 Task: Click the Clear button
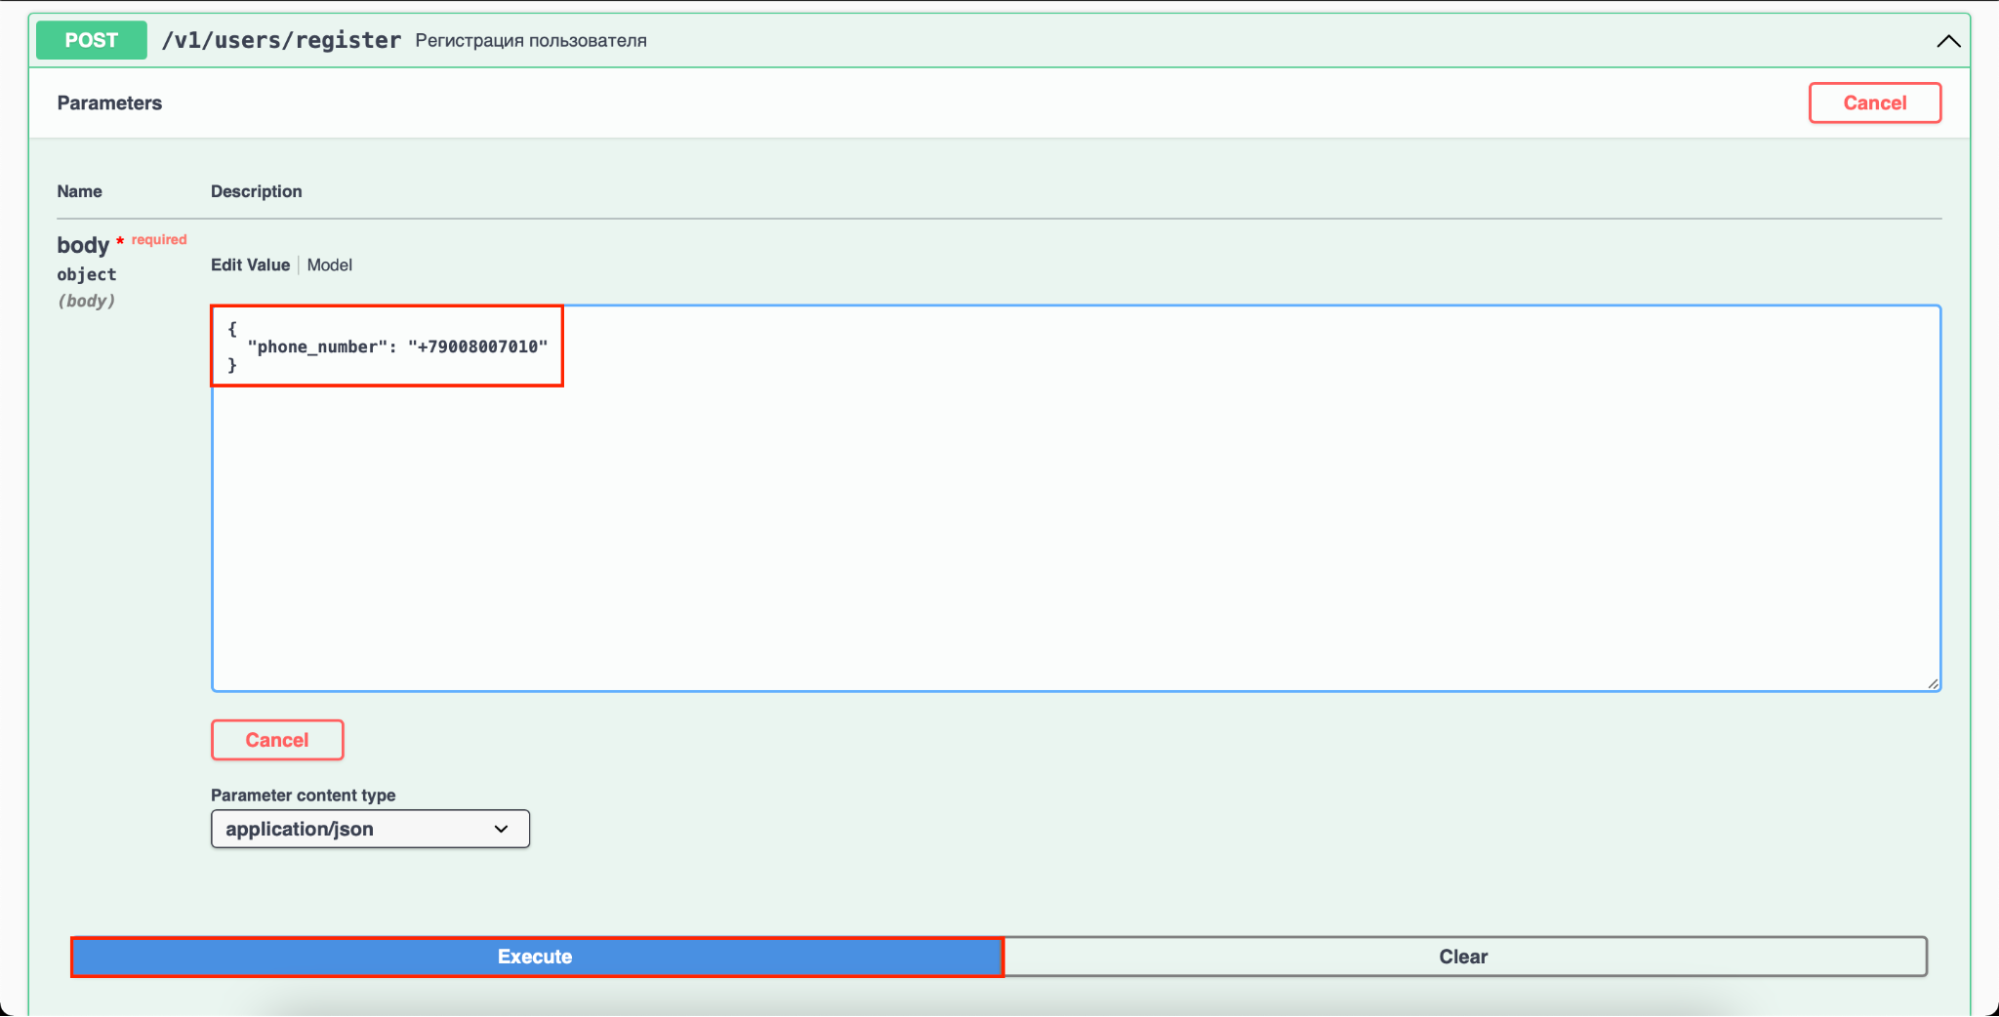1464,957
